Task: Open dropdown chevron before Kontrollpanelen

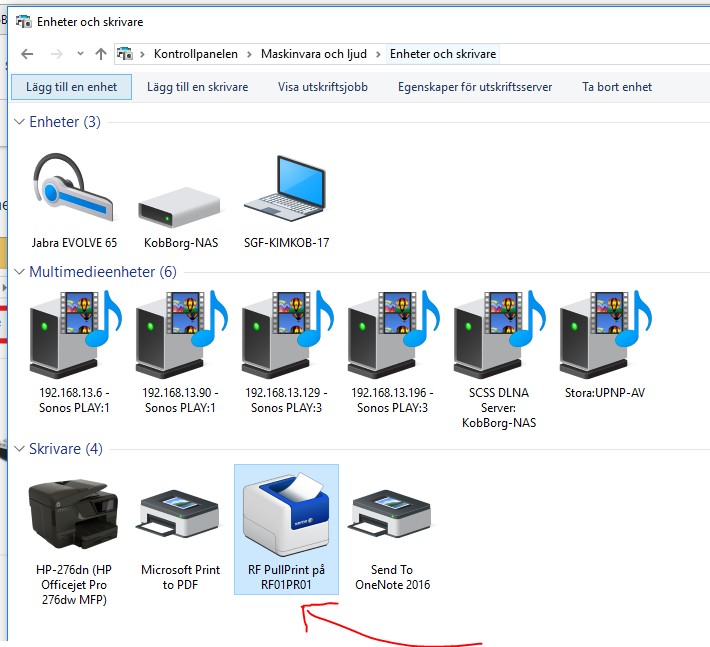Action: [143, 54]
